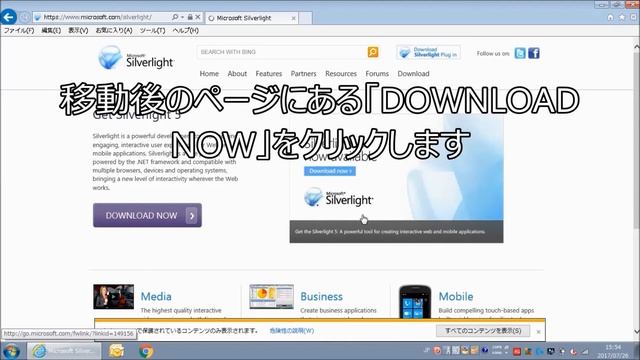Screen dimensions: 640x360
Task: Click the lock security icon in the address bar
Action: pyautogui.click(x=190, y=17)
